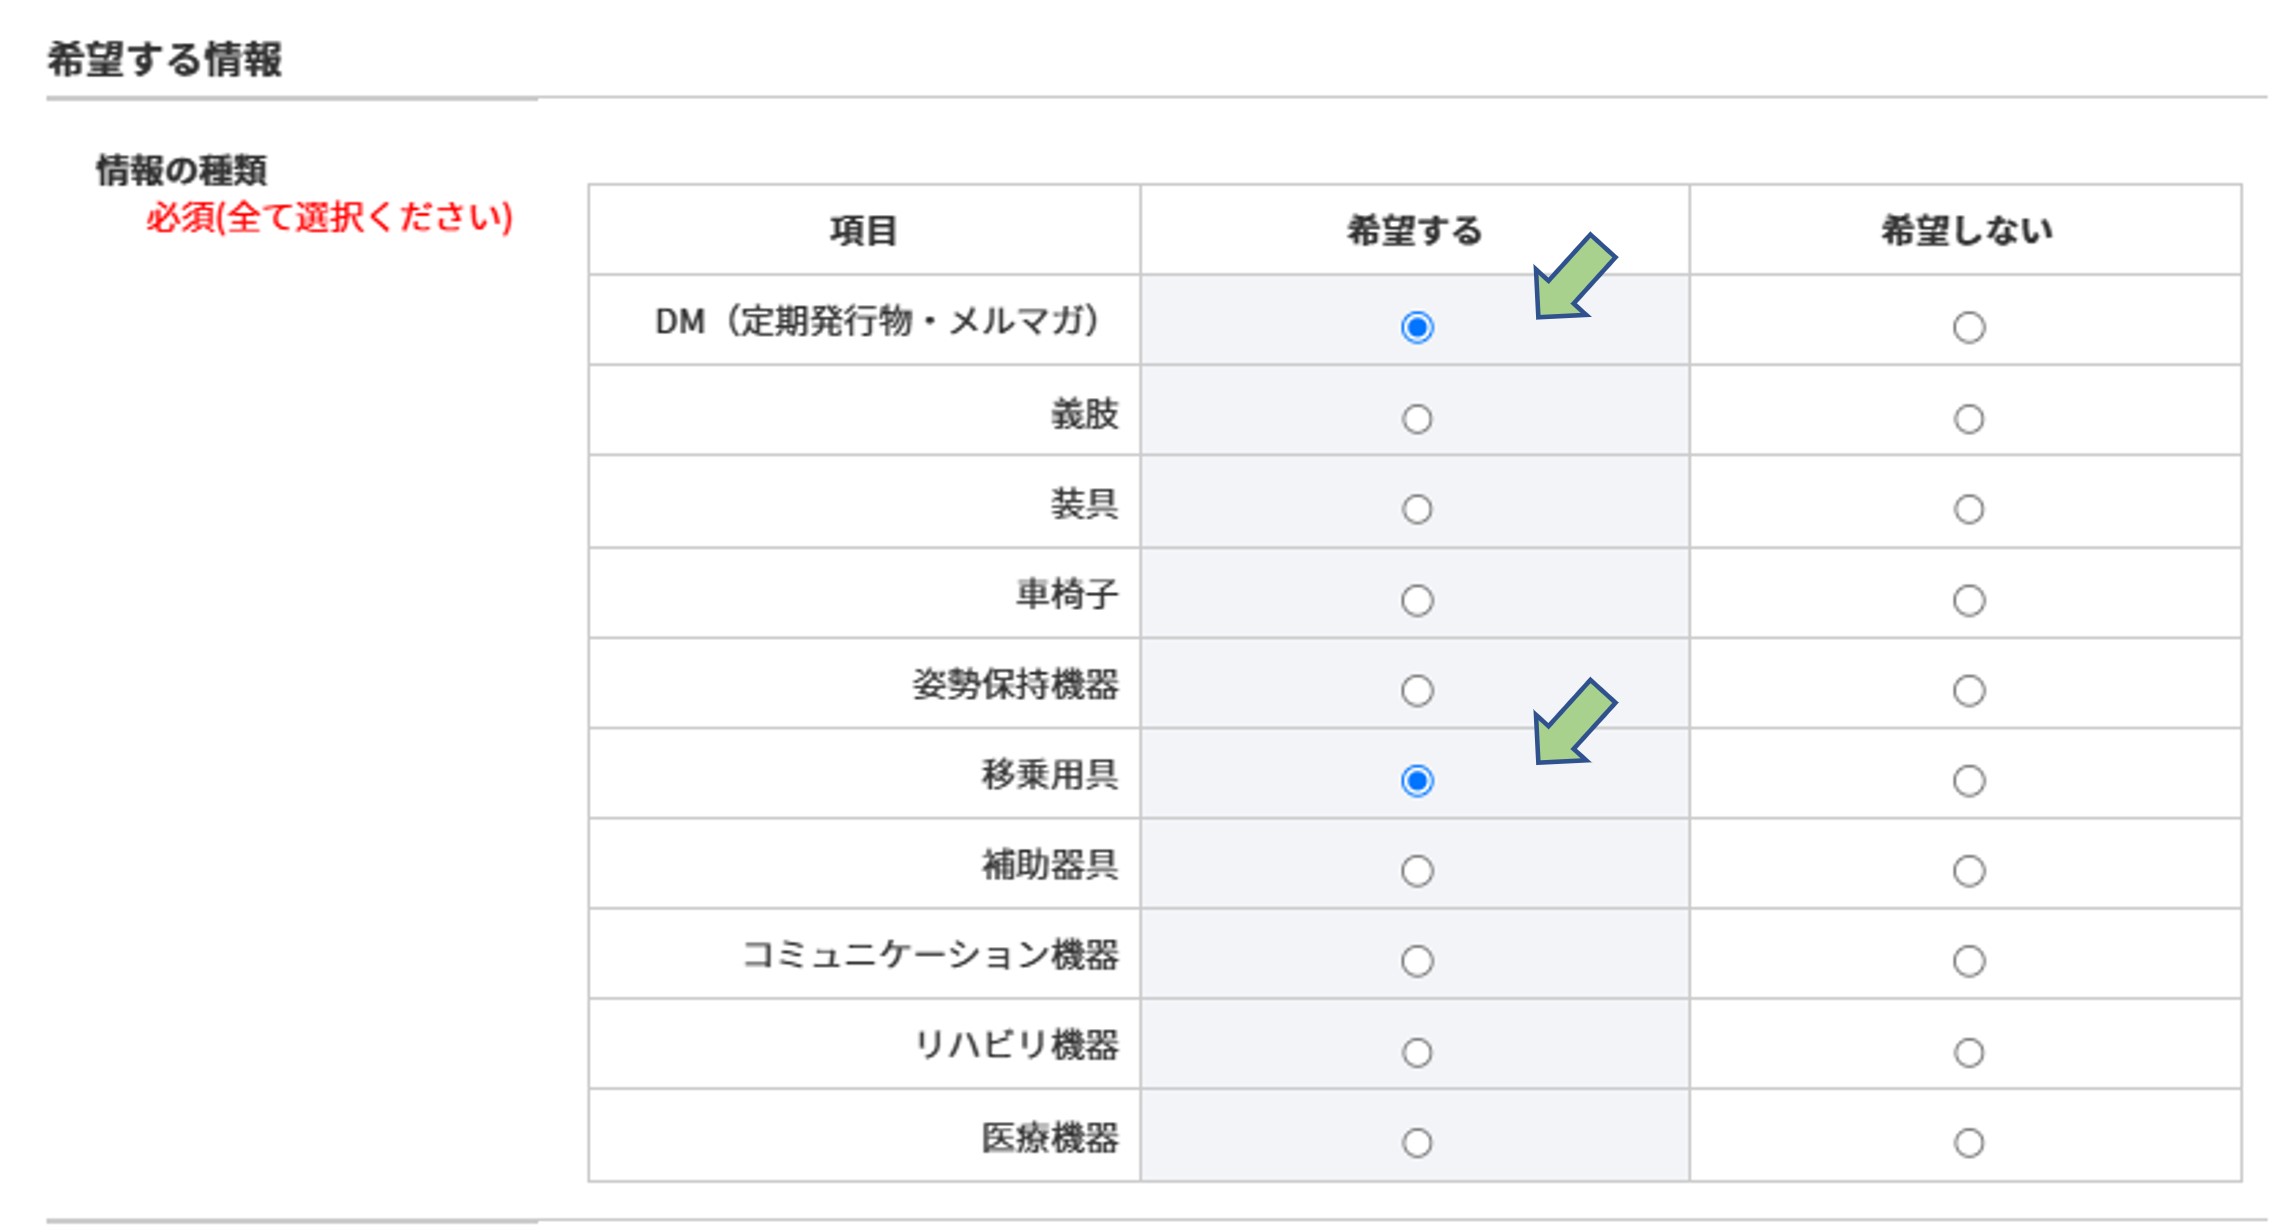Screen dimensions: 2295x1232
Task: Mark 医療機器 as 希望しない
Action: (1968, 1142)
